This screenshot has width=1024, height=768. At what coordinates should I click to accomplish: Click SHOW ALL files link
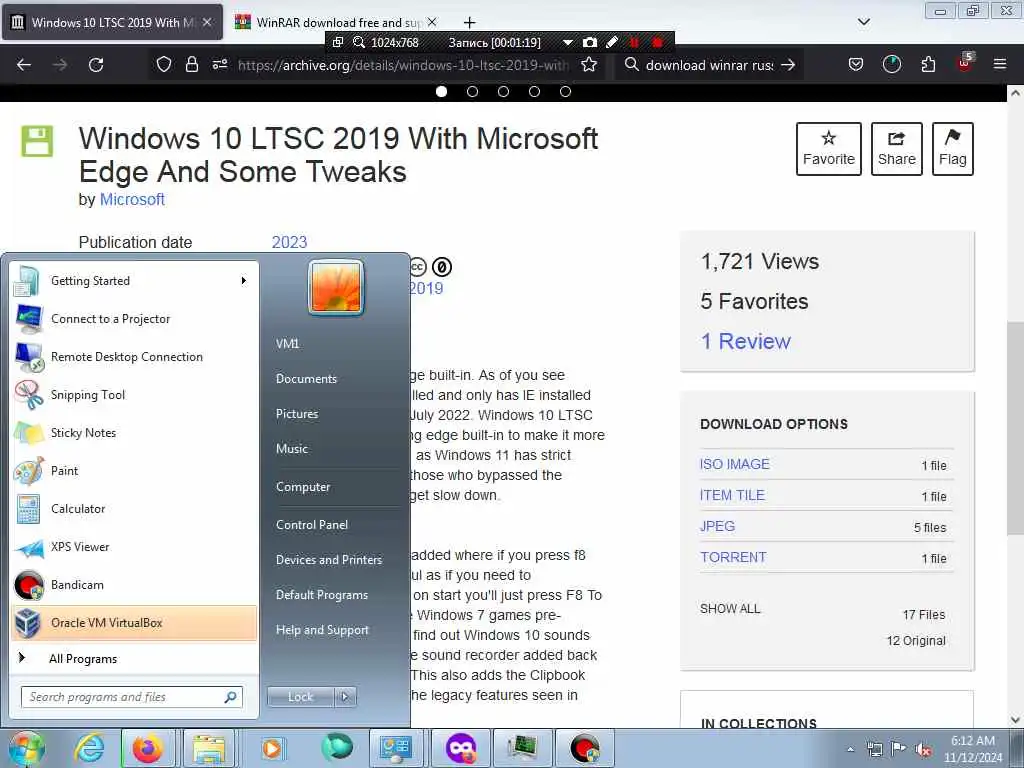point(730,609)
